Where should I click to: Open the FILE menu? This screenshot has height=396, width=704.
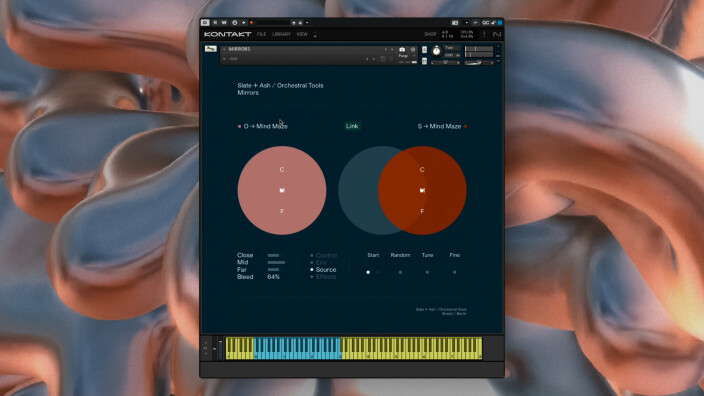tap(261, 34)
